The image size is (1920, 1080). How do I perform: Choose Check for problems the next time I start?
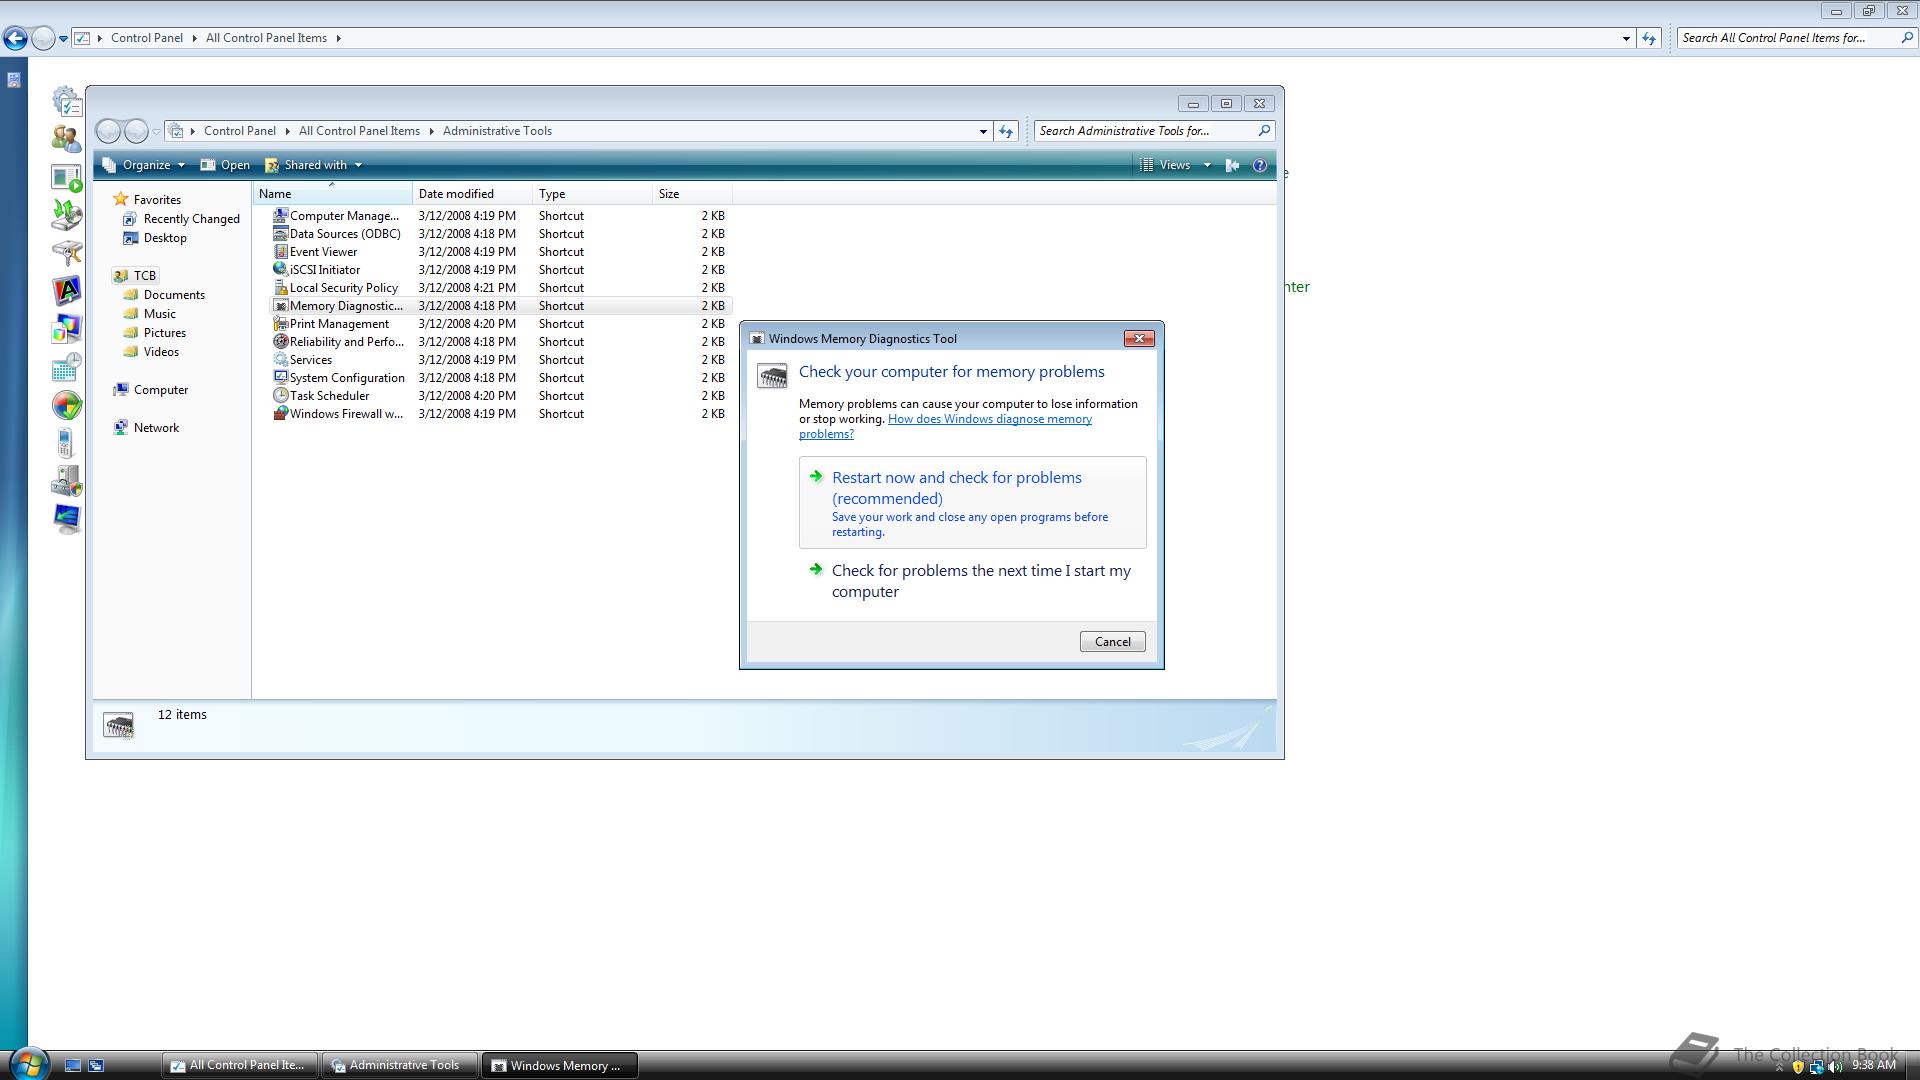[x=972, y=581]
